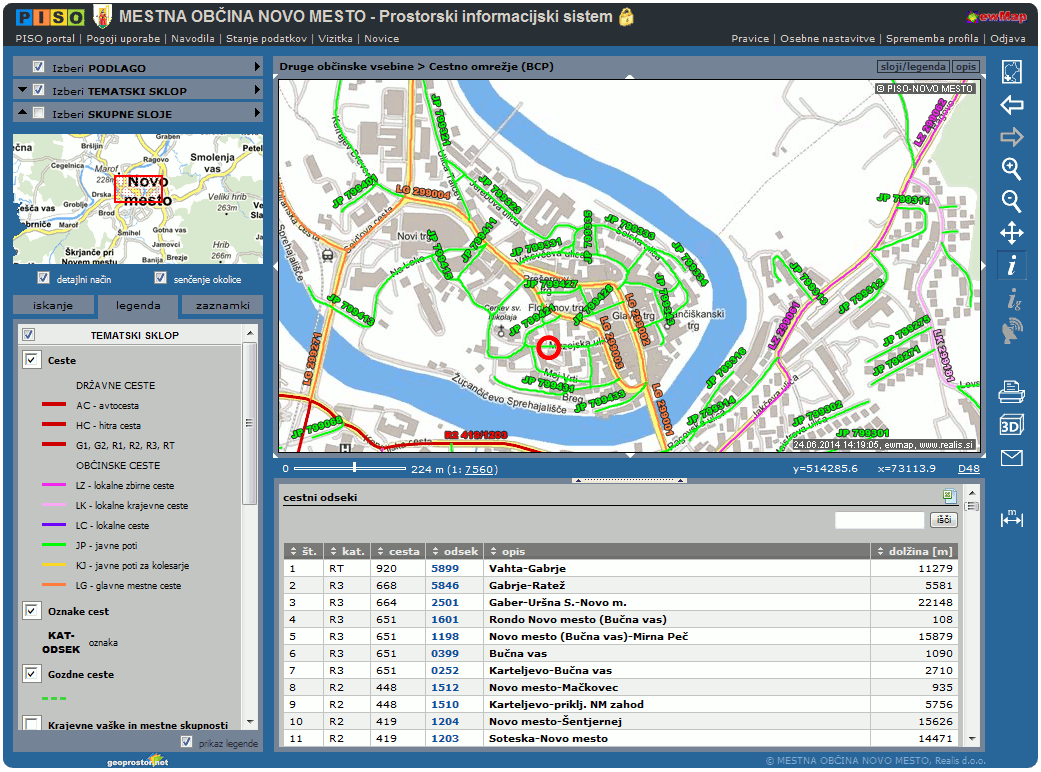Image resolution: width=1041 pixels, height=772 pixels.
Task: Uncheck the Ceste layer checkbox
Action: click(x=32, y=360)
